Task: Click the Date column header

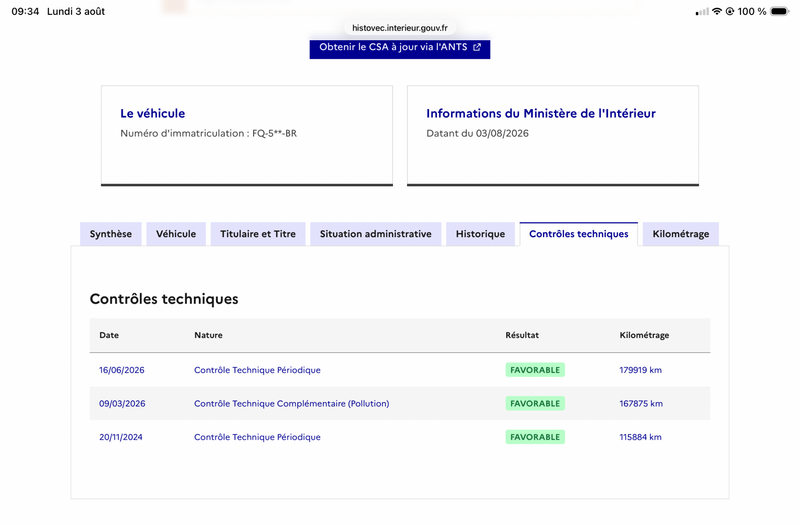Action: (109, 335)
